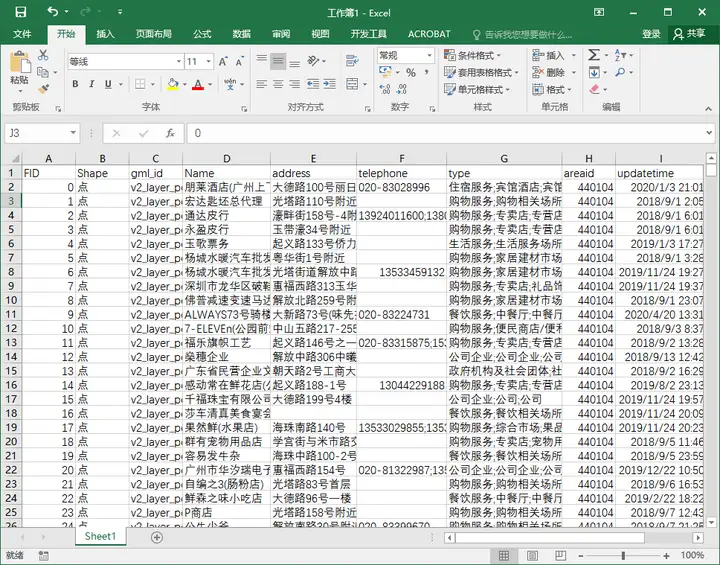Open 单元格样式 cell styles dropdown

477,89
